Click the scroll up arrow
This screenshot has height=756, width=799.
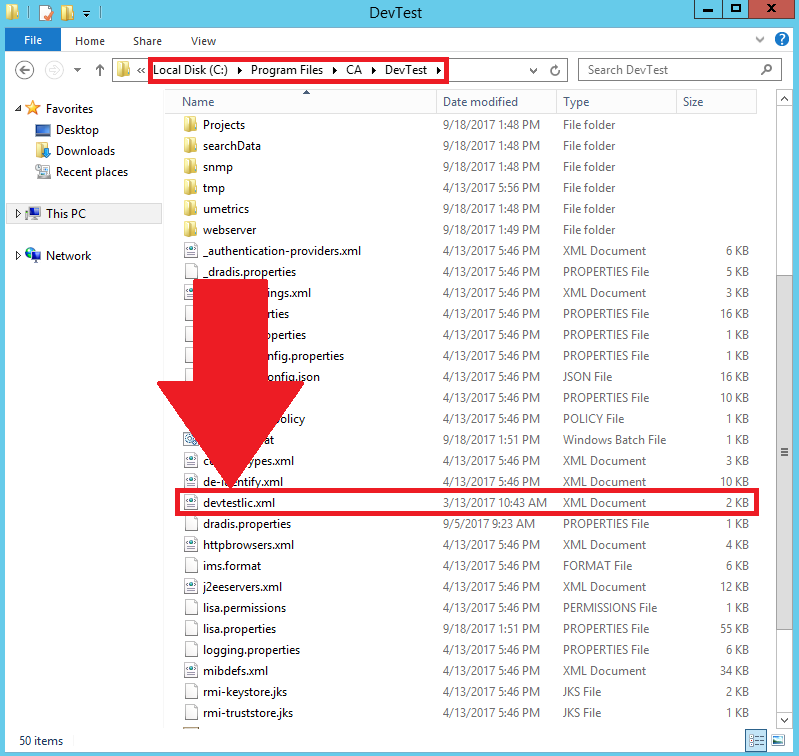tap(784, 98)
